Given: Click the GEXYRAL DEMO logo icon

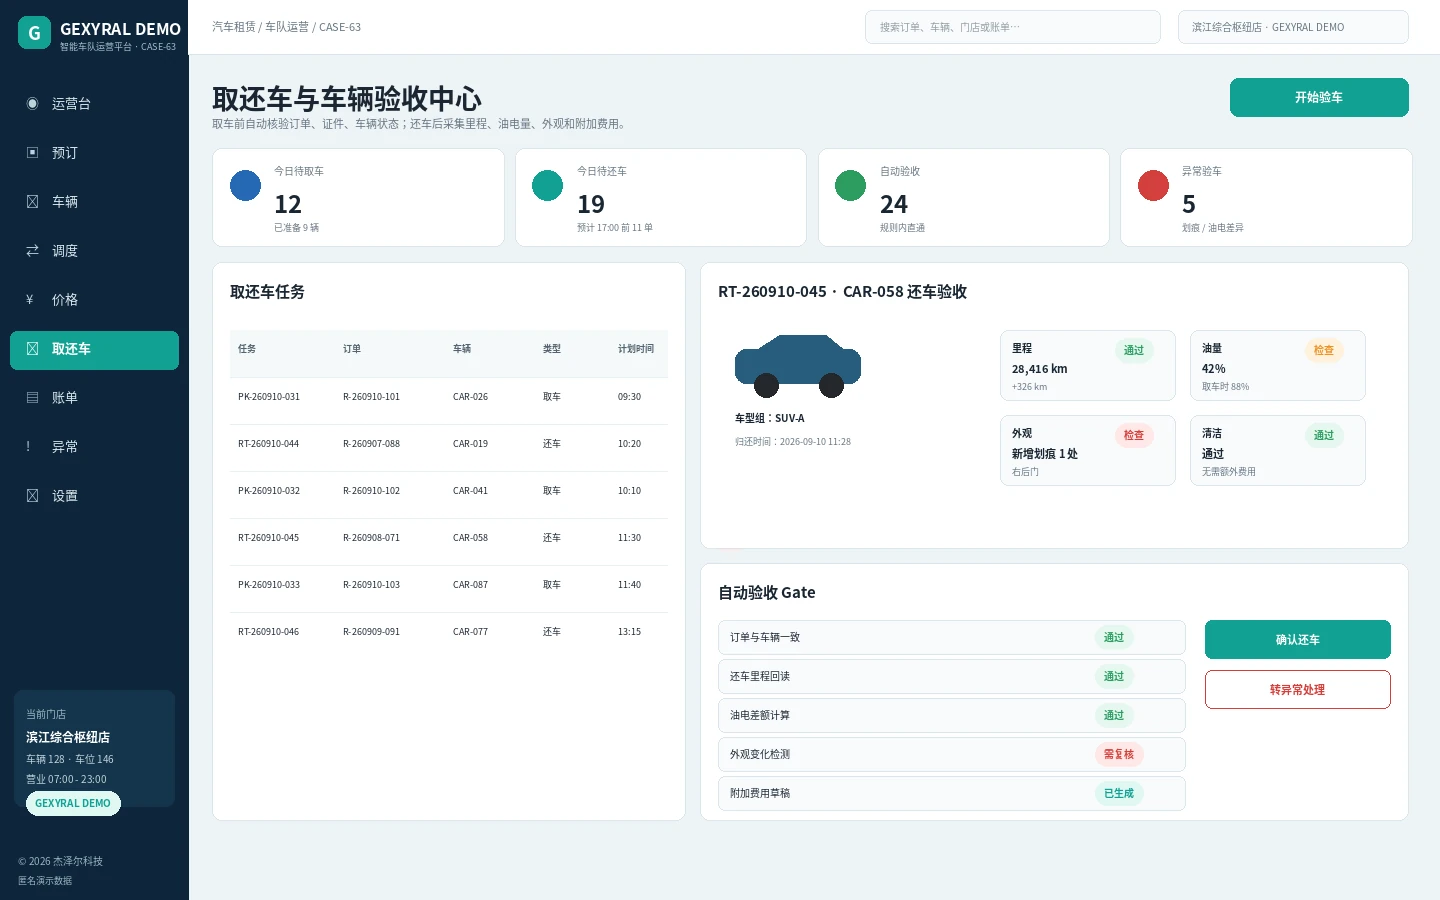Looking at the screenshot, I should click(x=34, y=33).
